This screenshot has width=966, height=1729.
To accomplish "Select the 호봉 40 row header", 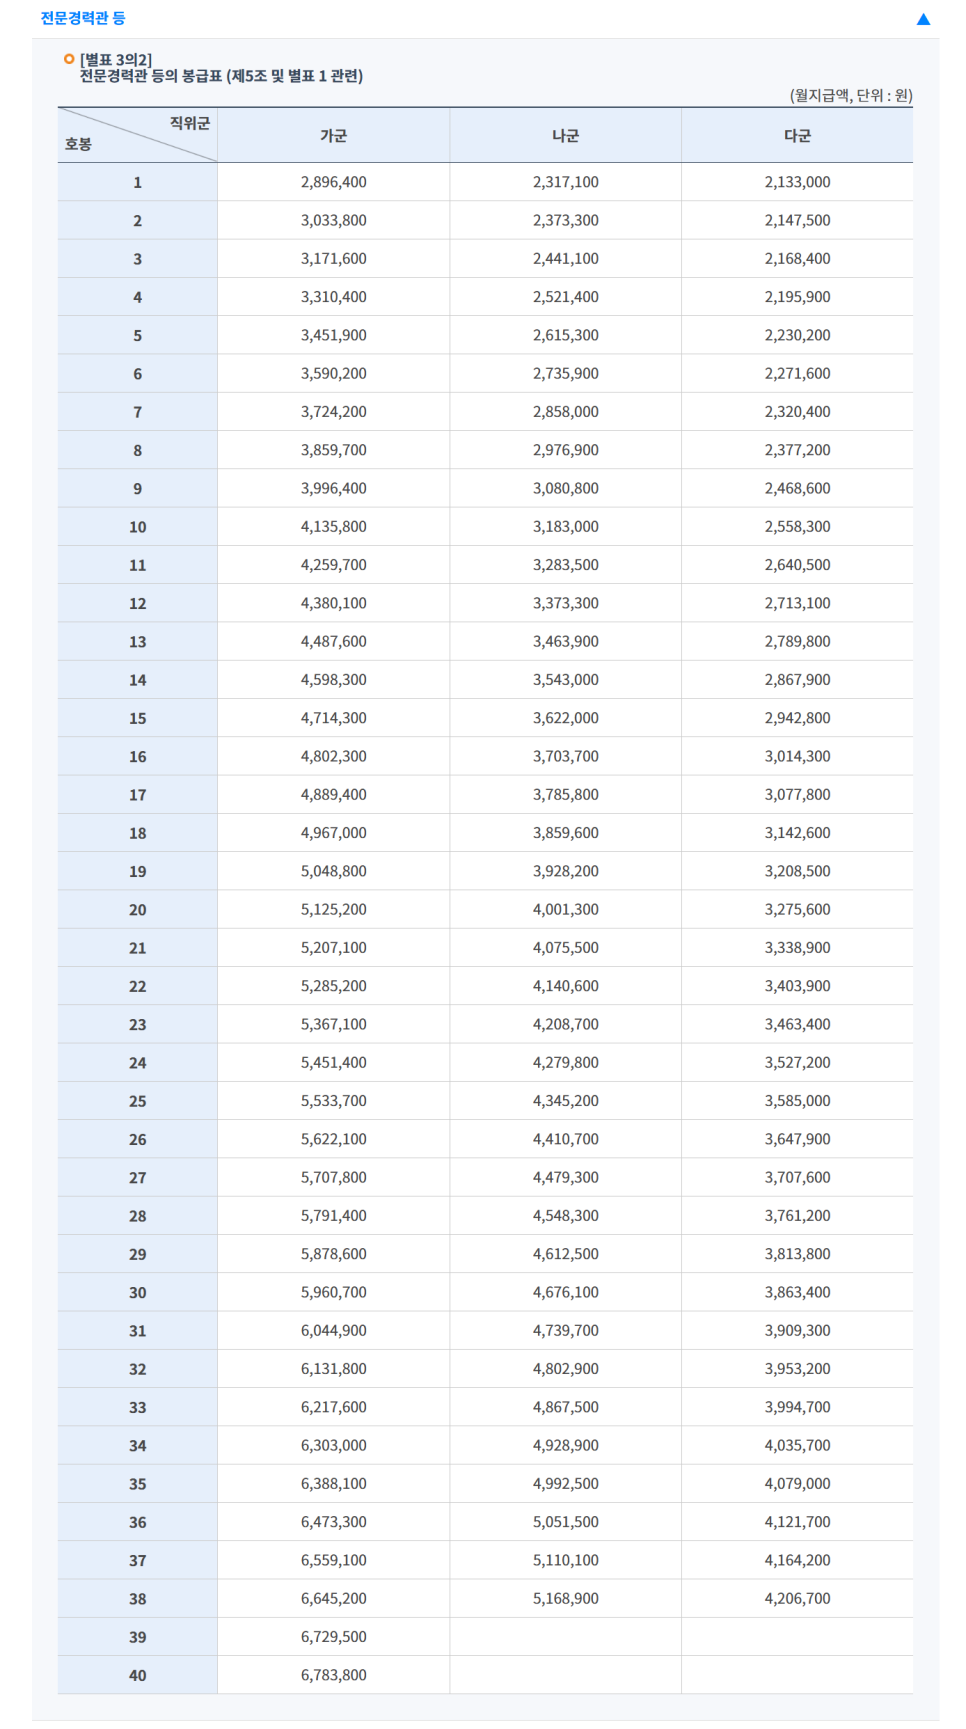I will [x=138, y=1676].
